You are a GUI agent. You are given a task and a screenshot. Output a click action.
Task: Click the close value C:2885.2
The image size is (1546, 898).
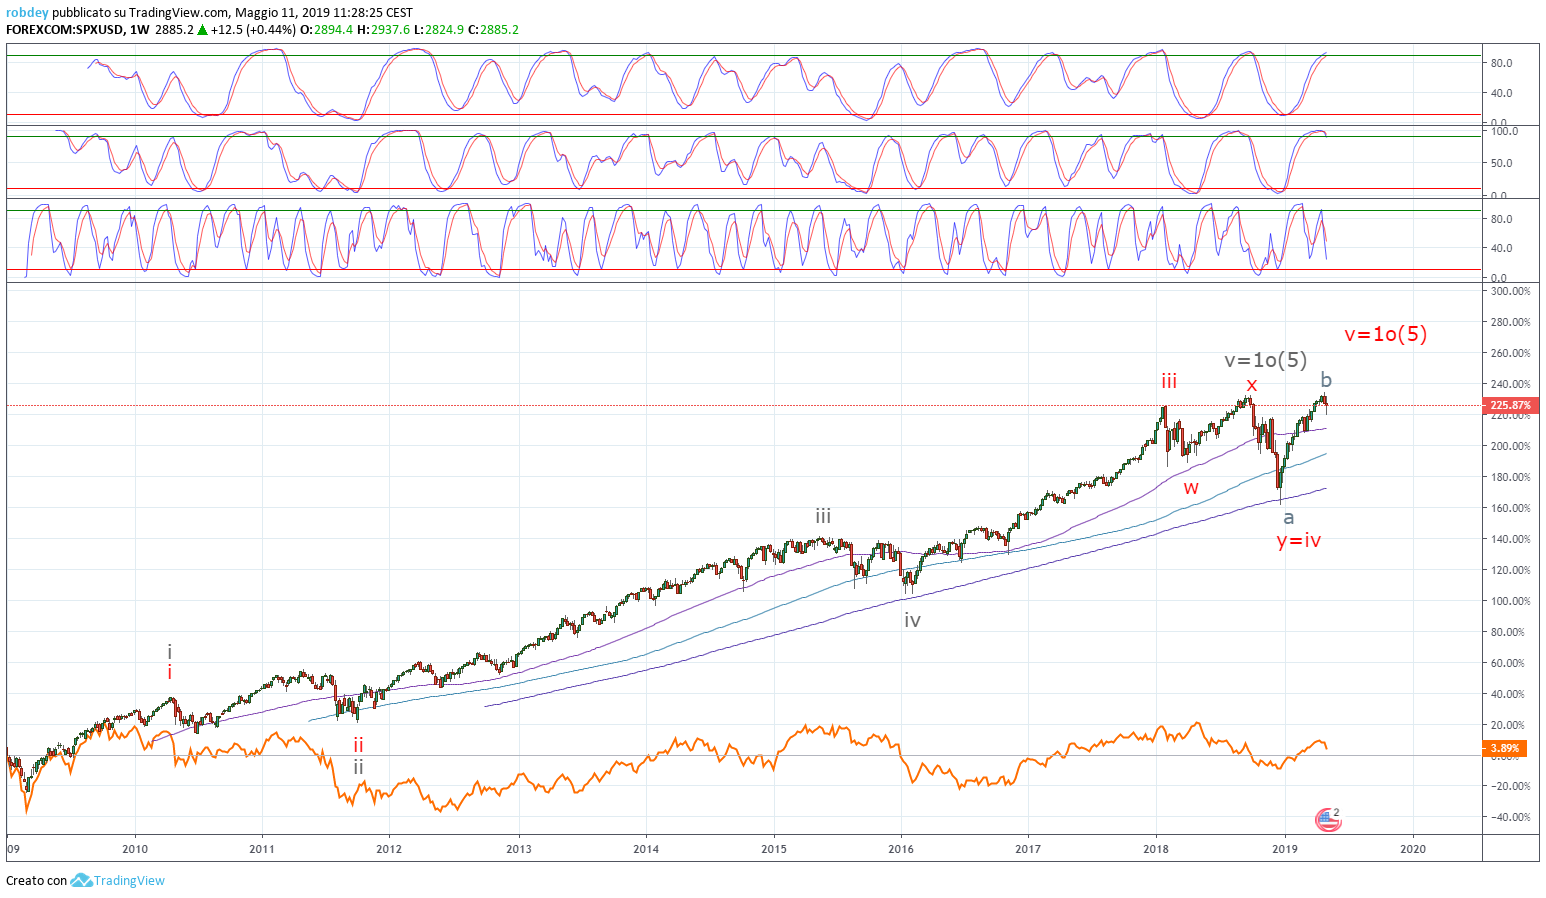(494, 30)
